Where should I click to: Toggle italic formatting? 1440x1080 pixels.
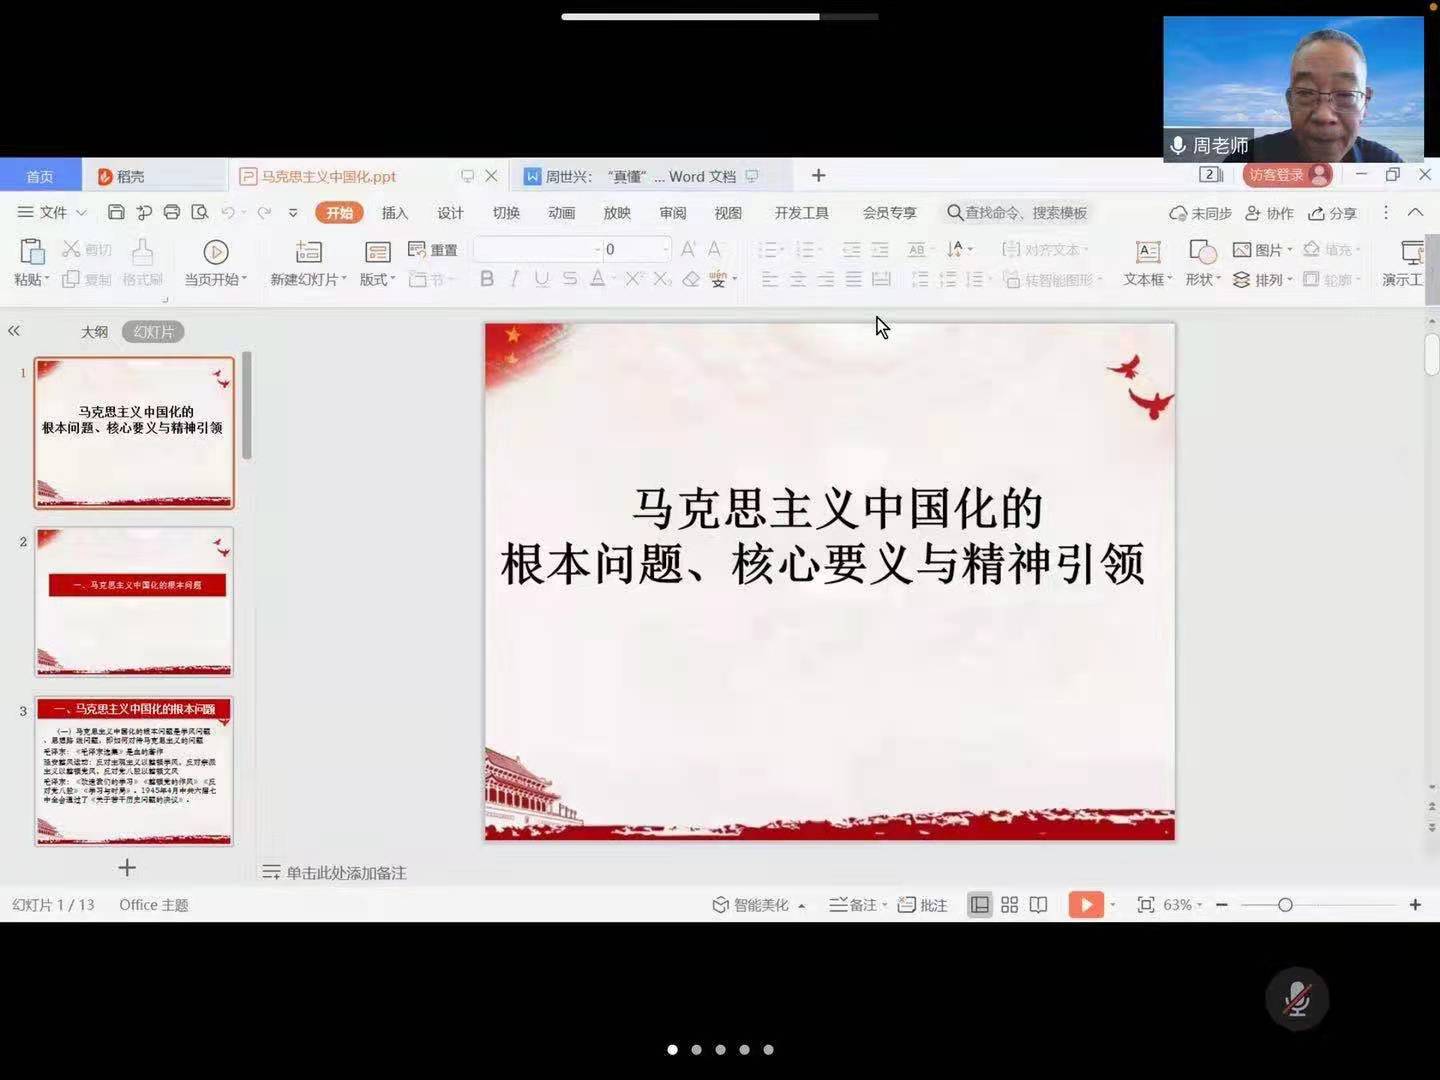point(514,279)
